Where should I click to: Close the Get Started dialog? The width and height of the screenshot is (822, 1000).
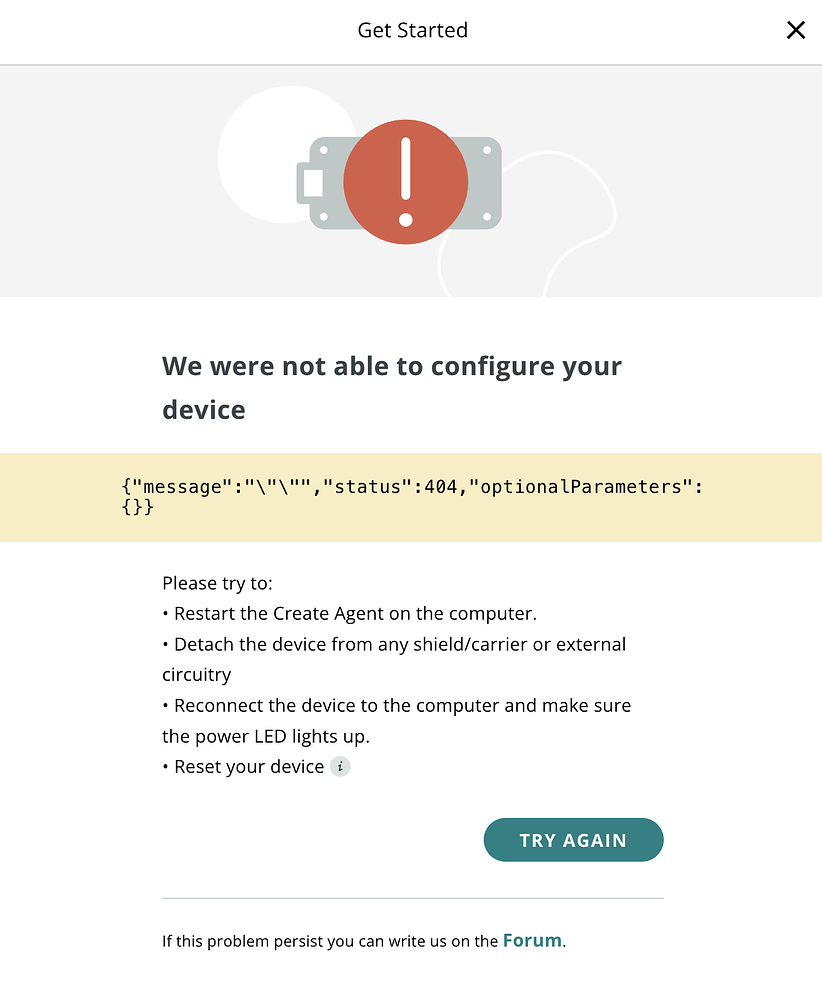click(795, 30)
